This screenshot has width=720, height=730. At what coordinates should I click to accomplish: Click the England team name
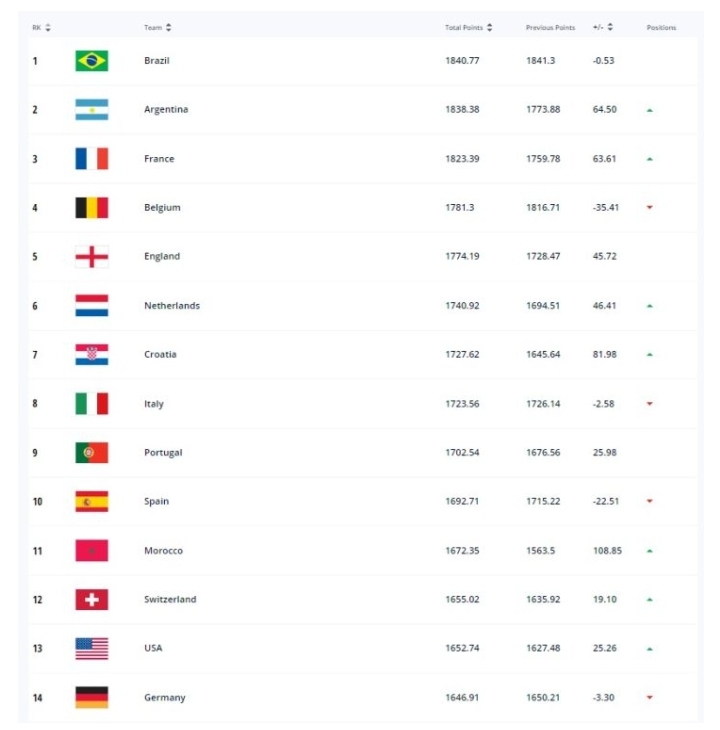162,257
